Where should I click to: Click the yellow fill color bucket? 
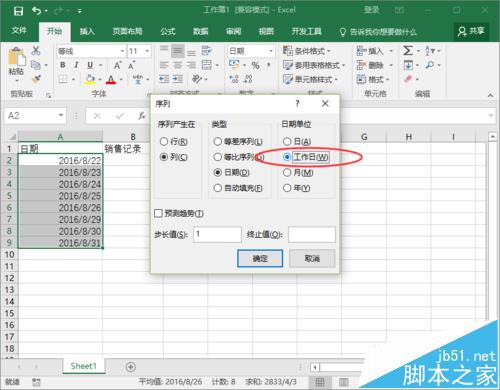click(90, 79)
